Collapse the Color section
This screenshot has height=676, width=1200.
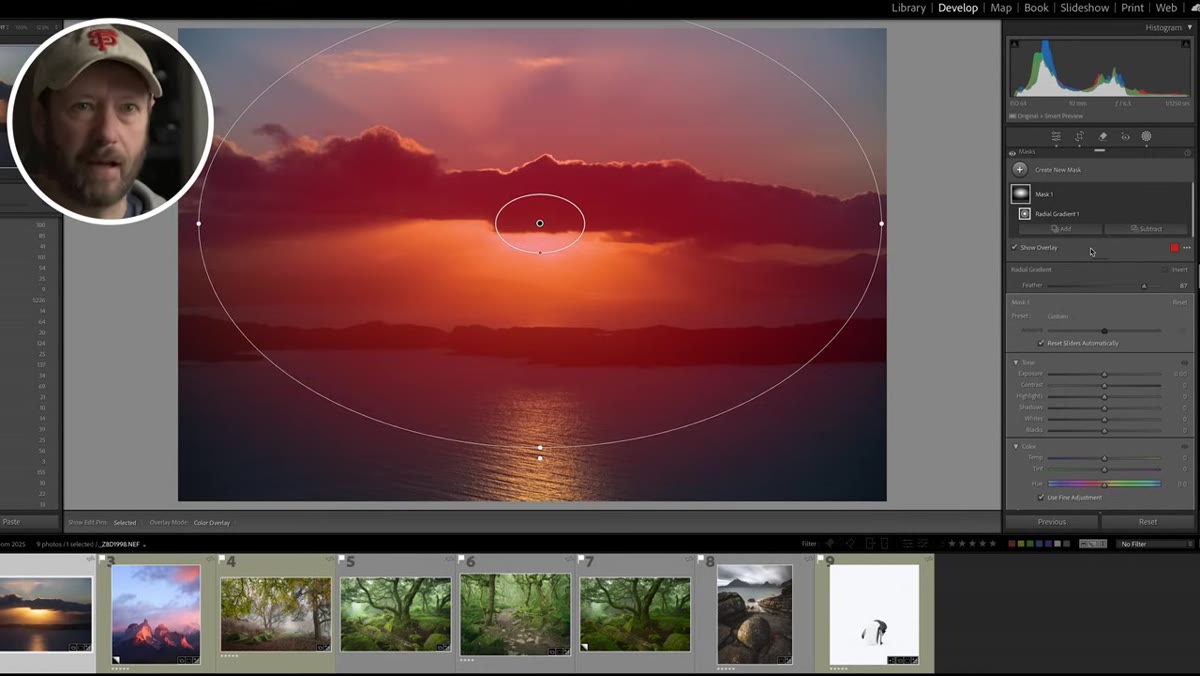click(1016, 446)
